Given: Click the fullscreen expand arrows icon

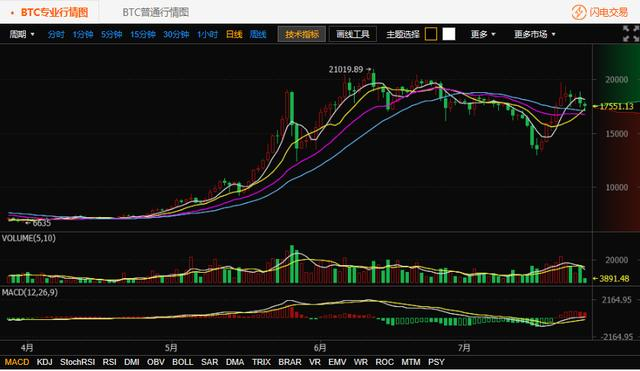Looking at the screenshot, I should (x=631, y=33).
